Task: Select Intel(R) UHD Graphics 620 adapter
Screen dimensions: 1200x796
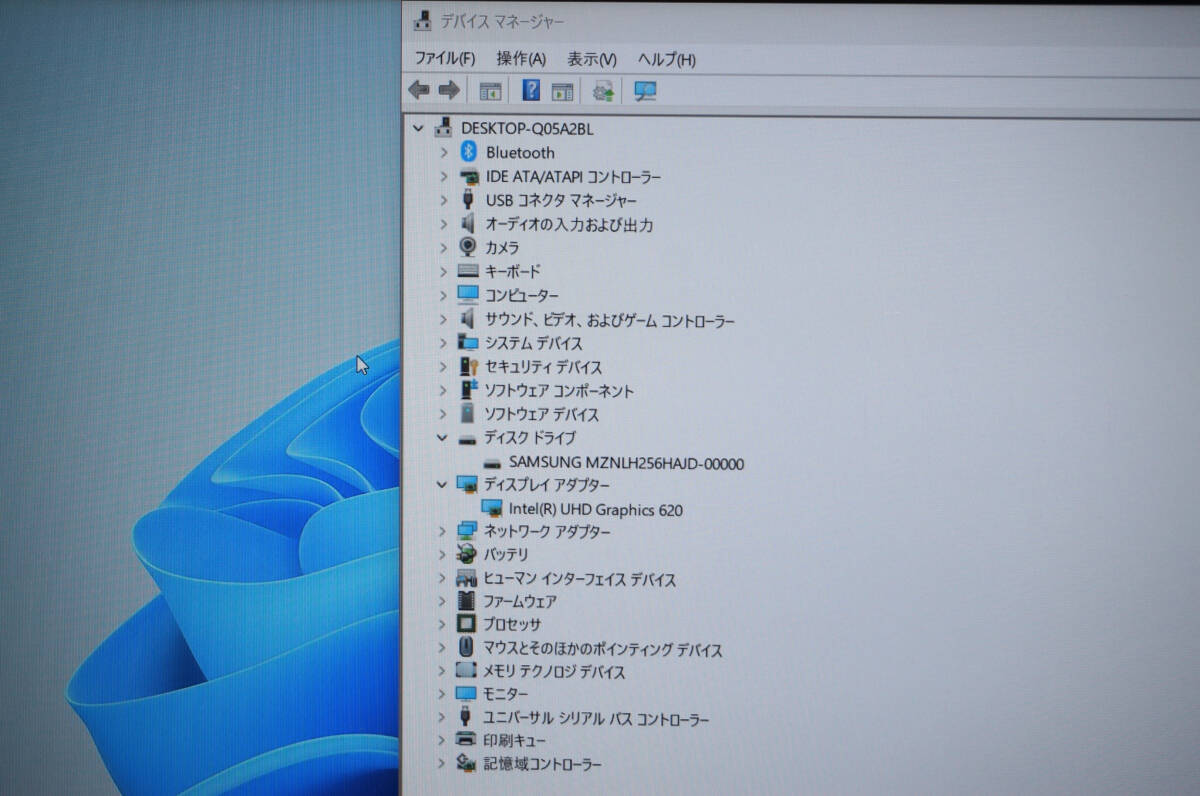Action: [x=596, y=510]
